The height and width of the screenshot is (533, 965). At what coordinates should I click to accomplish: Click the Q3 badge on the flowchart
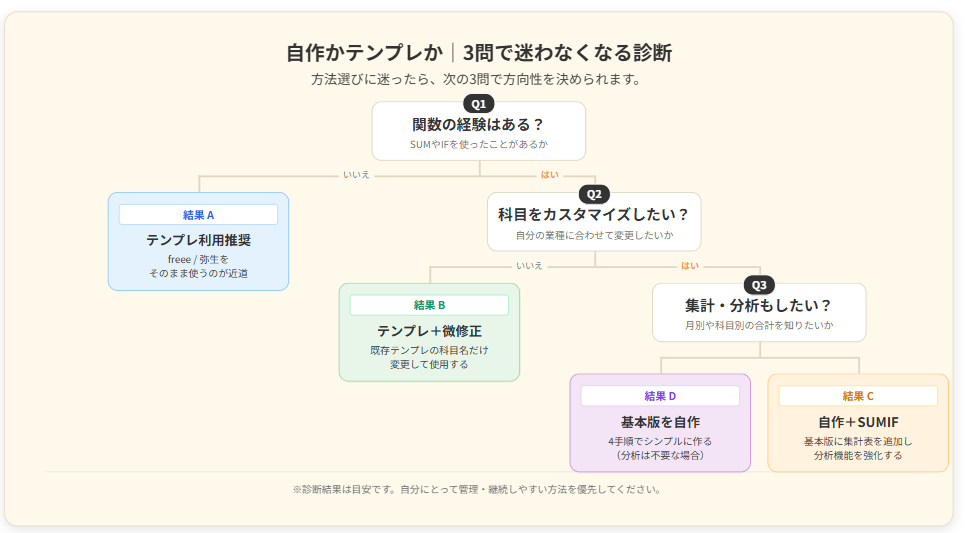click(759, 285)
